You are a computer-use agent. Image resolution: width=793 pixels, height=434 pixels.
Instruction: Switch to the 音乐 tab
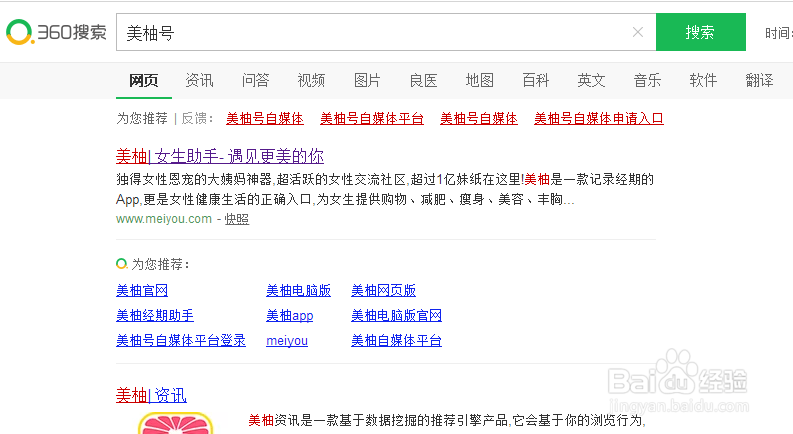(647, 80)
